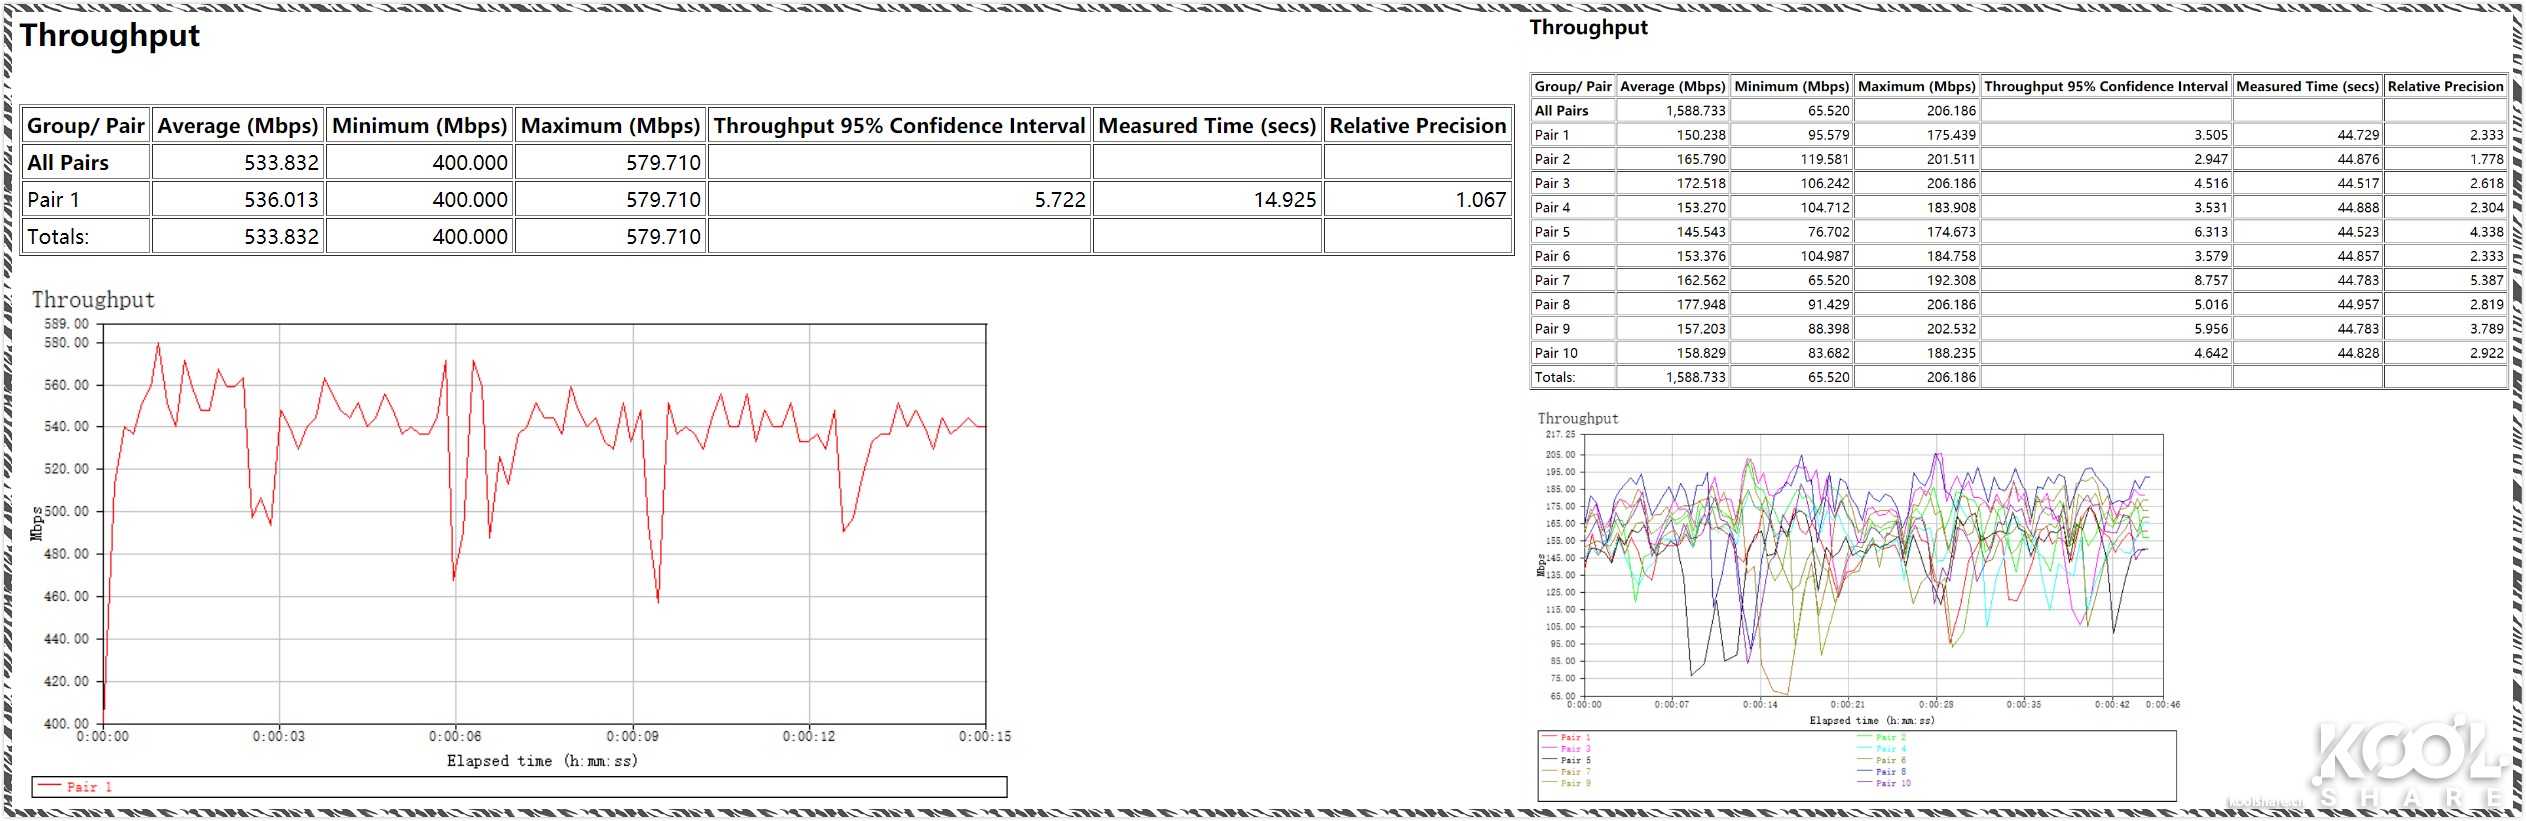Click the "Minimum (Mbps)" header in the single-pair table
The height and width of the screenshot is (821, 2526).
(420, 126)
